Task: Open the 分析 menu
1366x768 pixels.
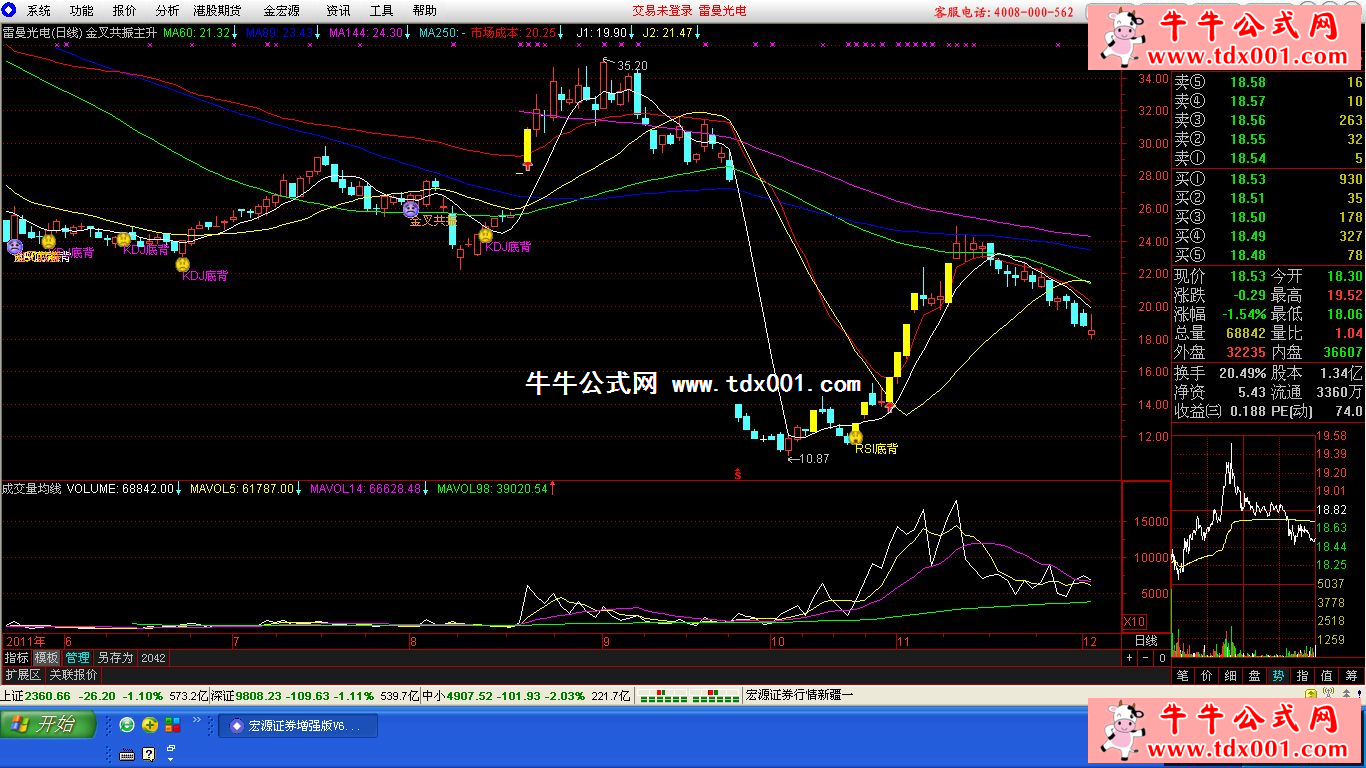Action: [x=167, y=11]
